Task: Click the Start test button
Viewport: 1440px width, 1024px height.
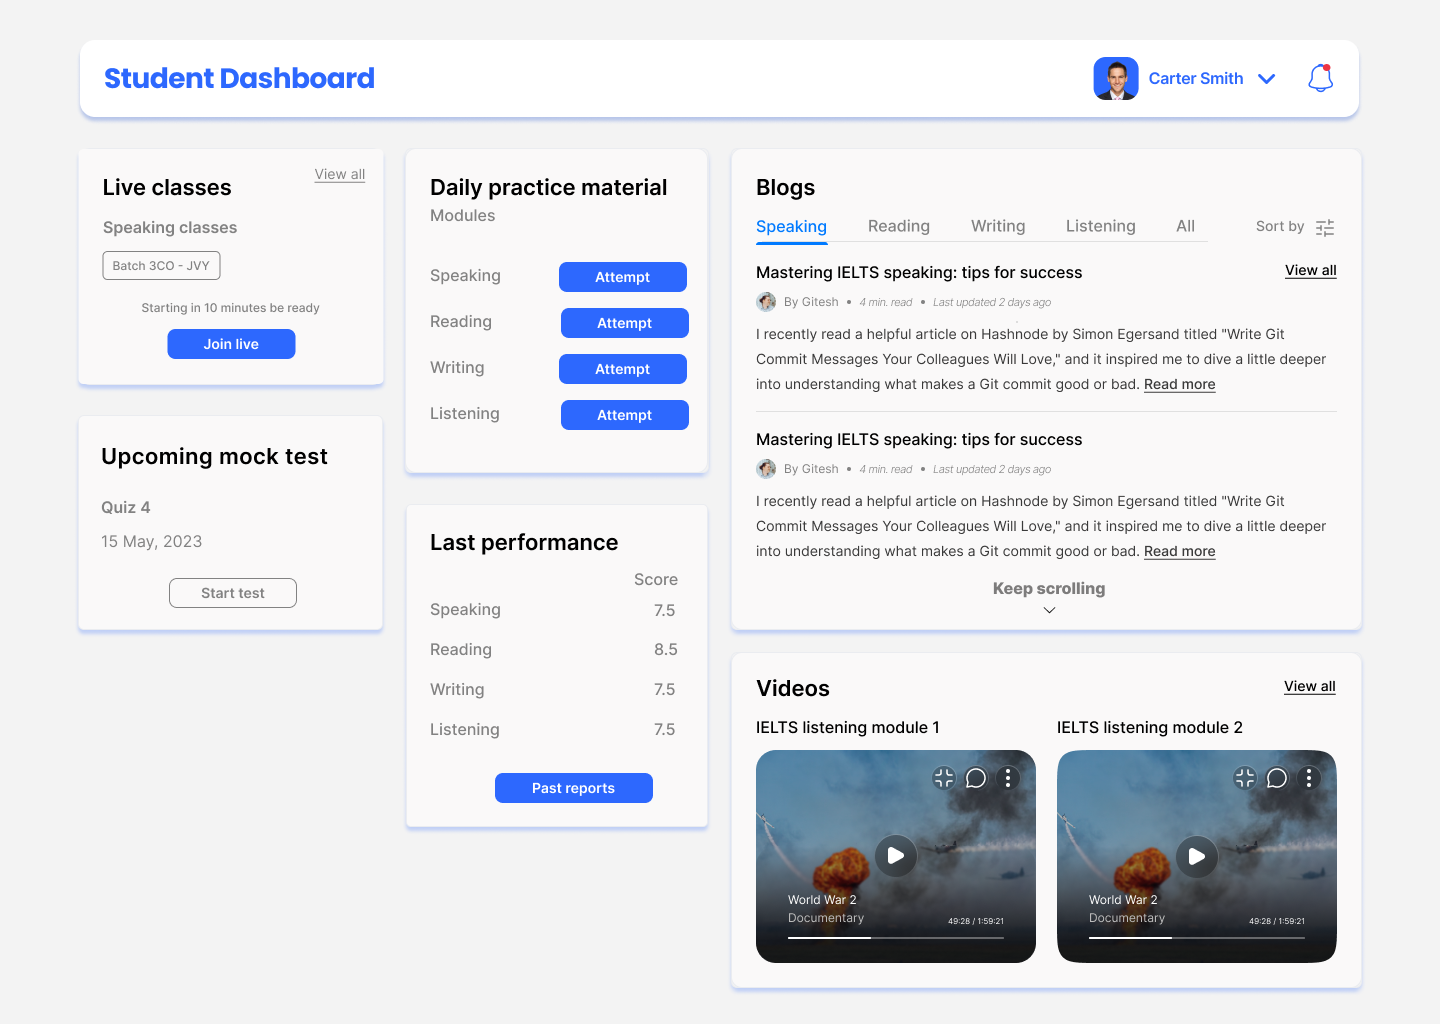Action: tap(233, 593)
